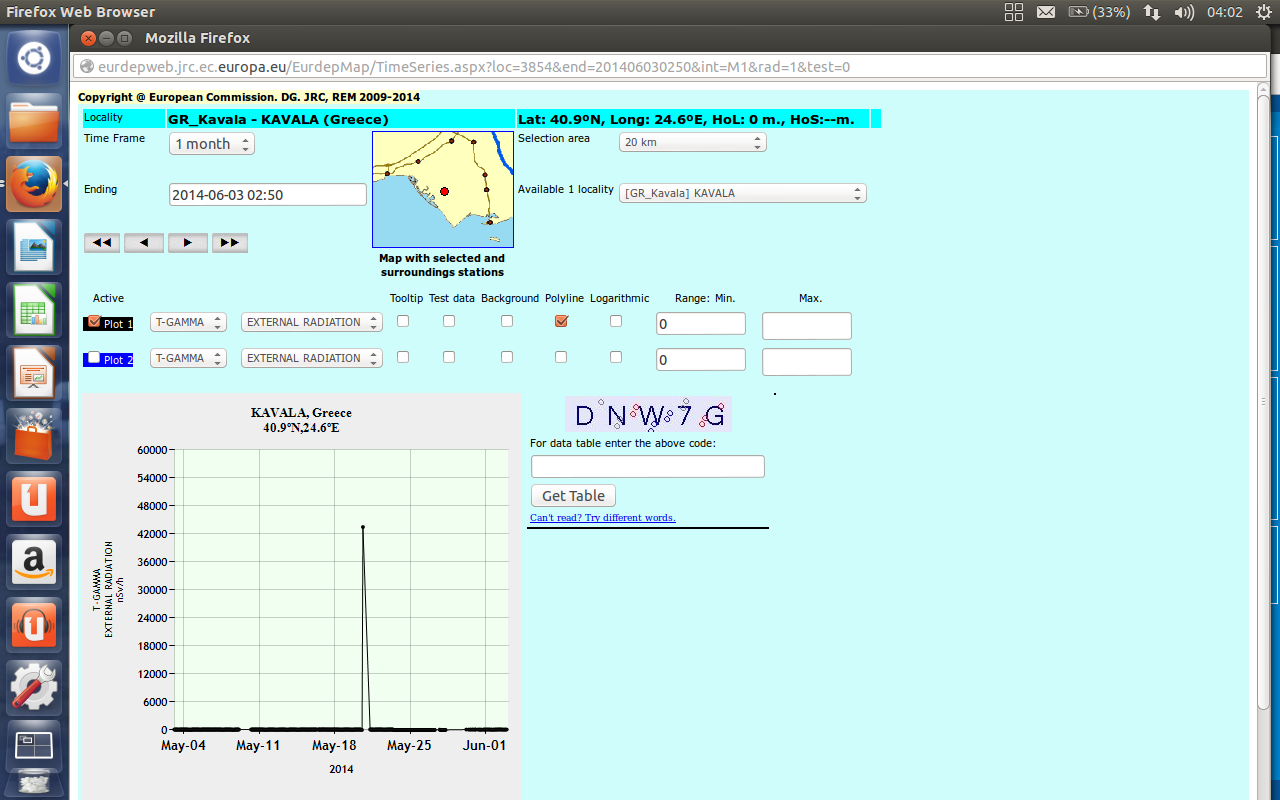Expand the Selection area 20 km dropdown

(692, 142)
